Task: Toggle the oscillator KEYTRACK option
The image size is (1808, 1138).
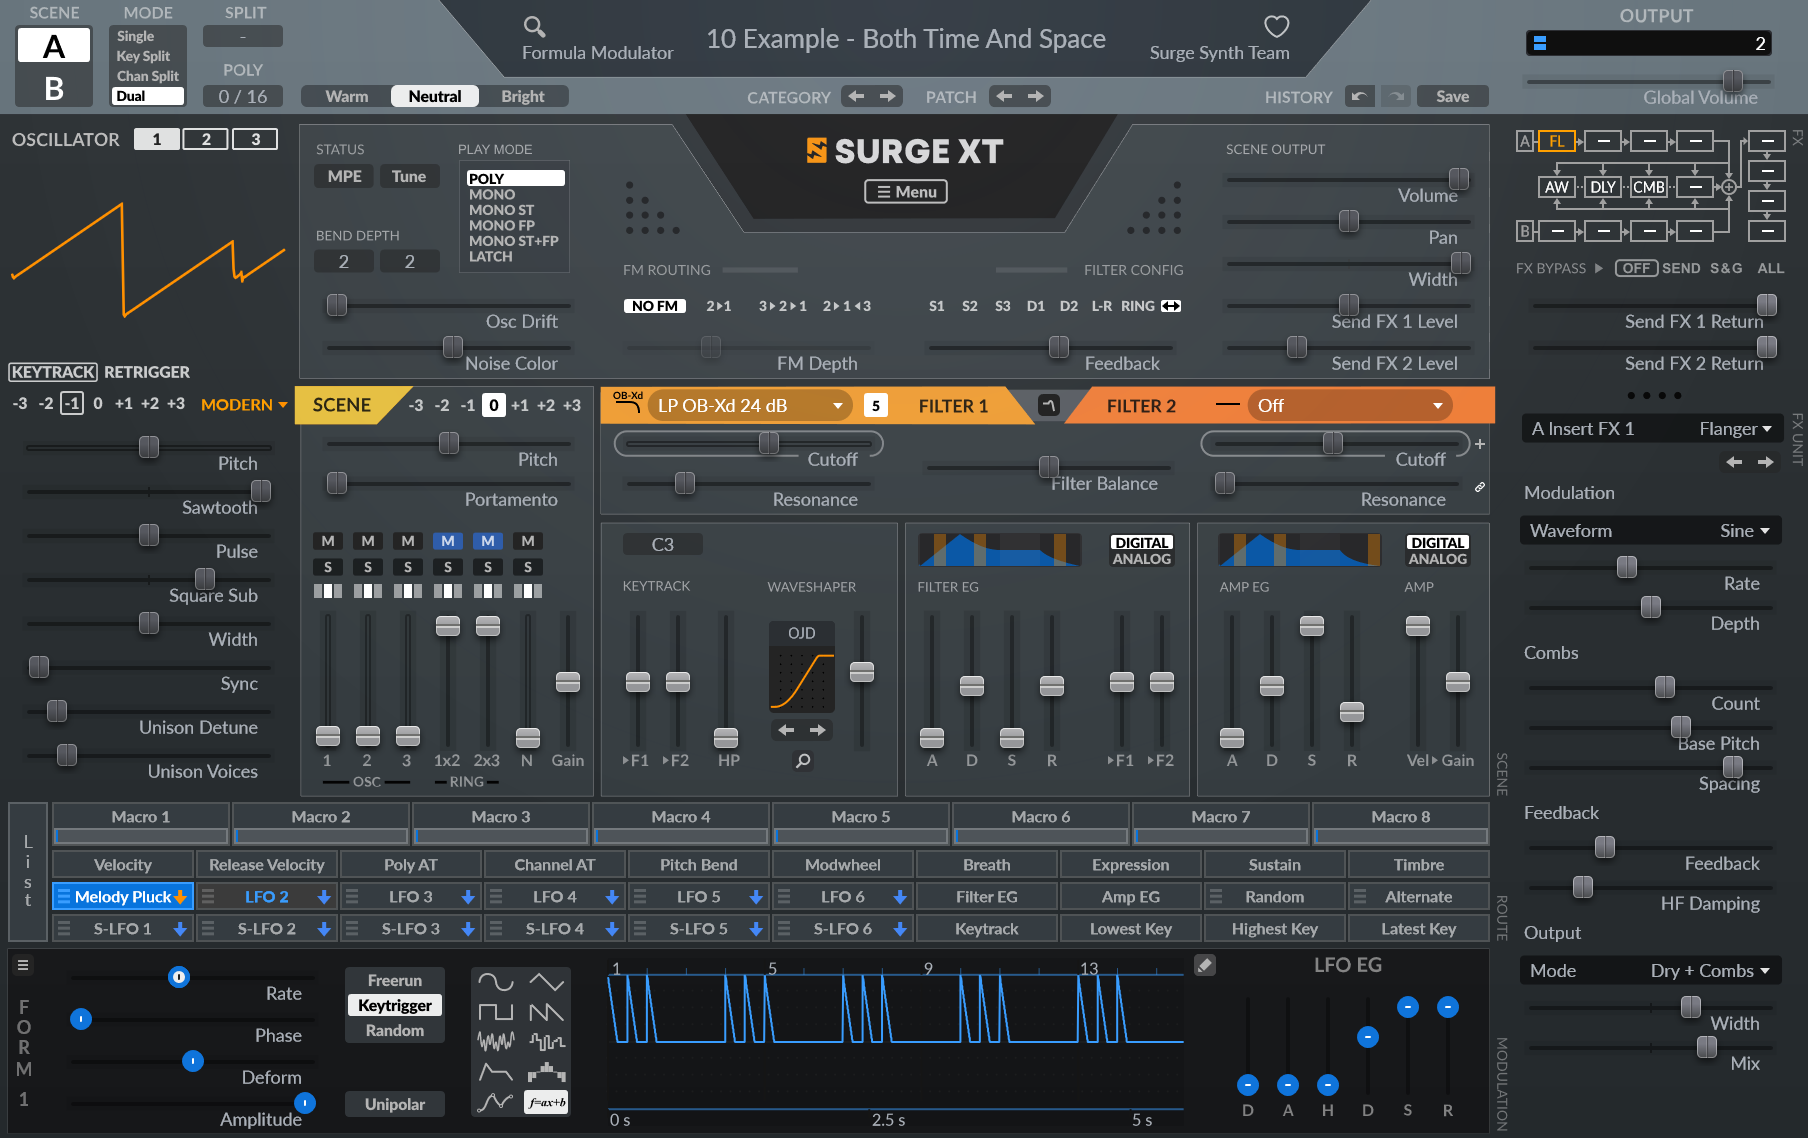Action: click(53, 372)
